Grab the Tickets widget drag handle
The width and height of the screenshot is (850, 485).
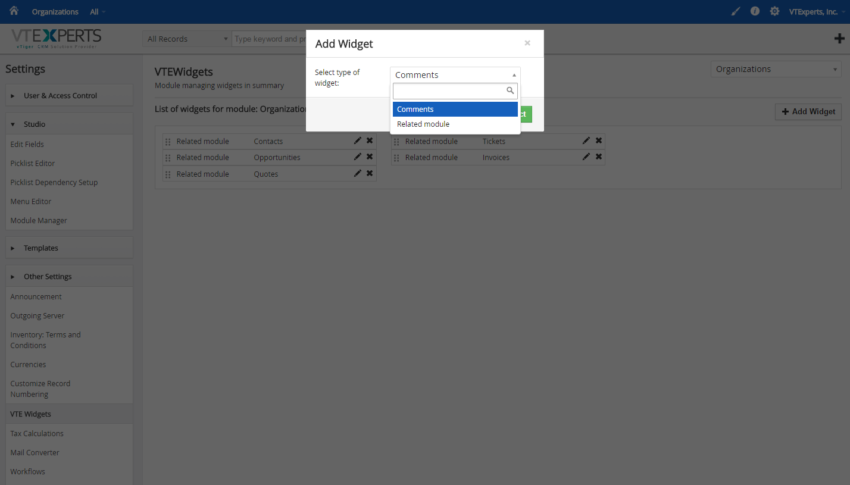[397, 141]
